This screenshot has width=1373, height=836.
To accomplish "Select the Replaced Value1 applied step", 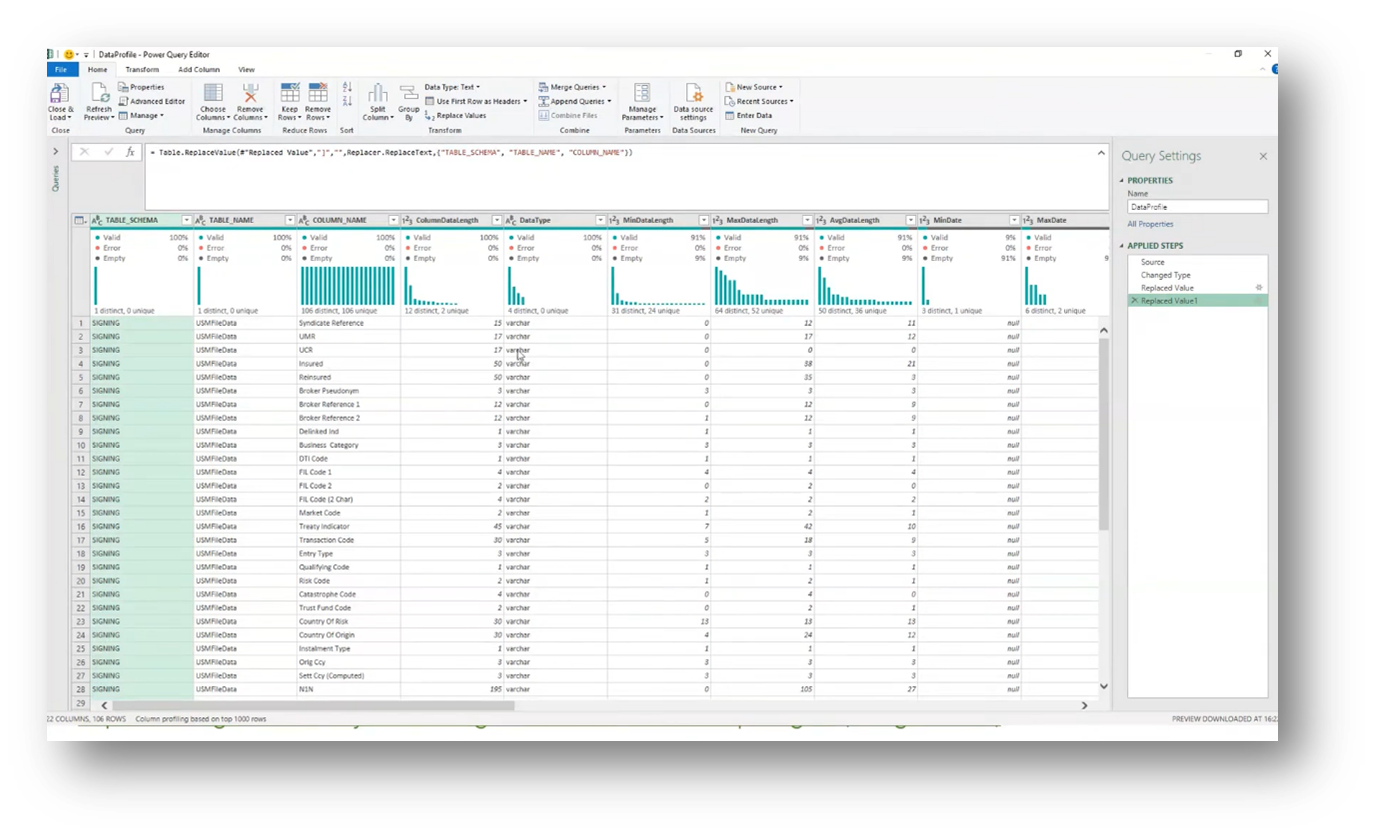I will click(x=1197, y=300).
